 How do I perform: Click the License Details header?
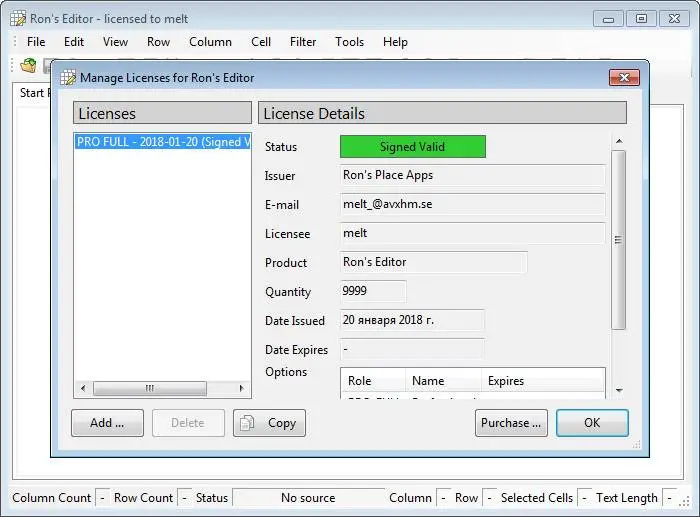[442, 113]
